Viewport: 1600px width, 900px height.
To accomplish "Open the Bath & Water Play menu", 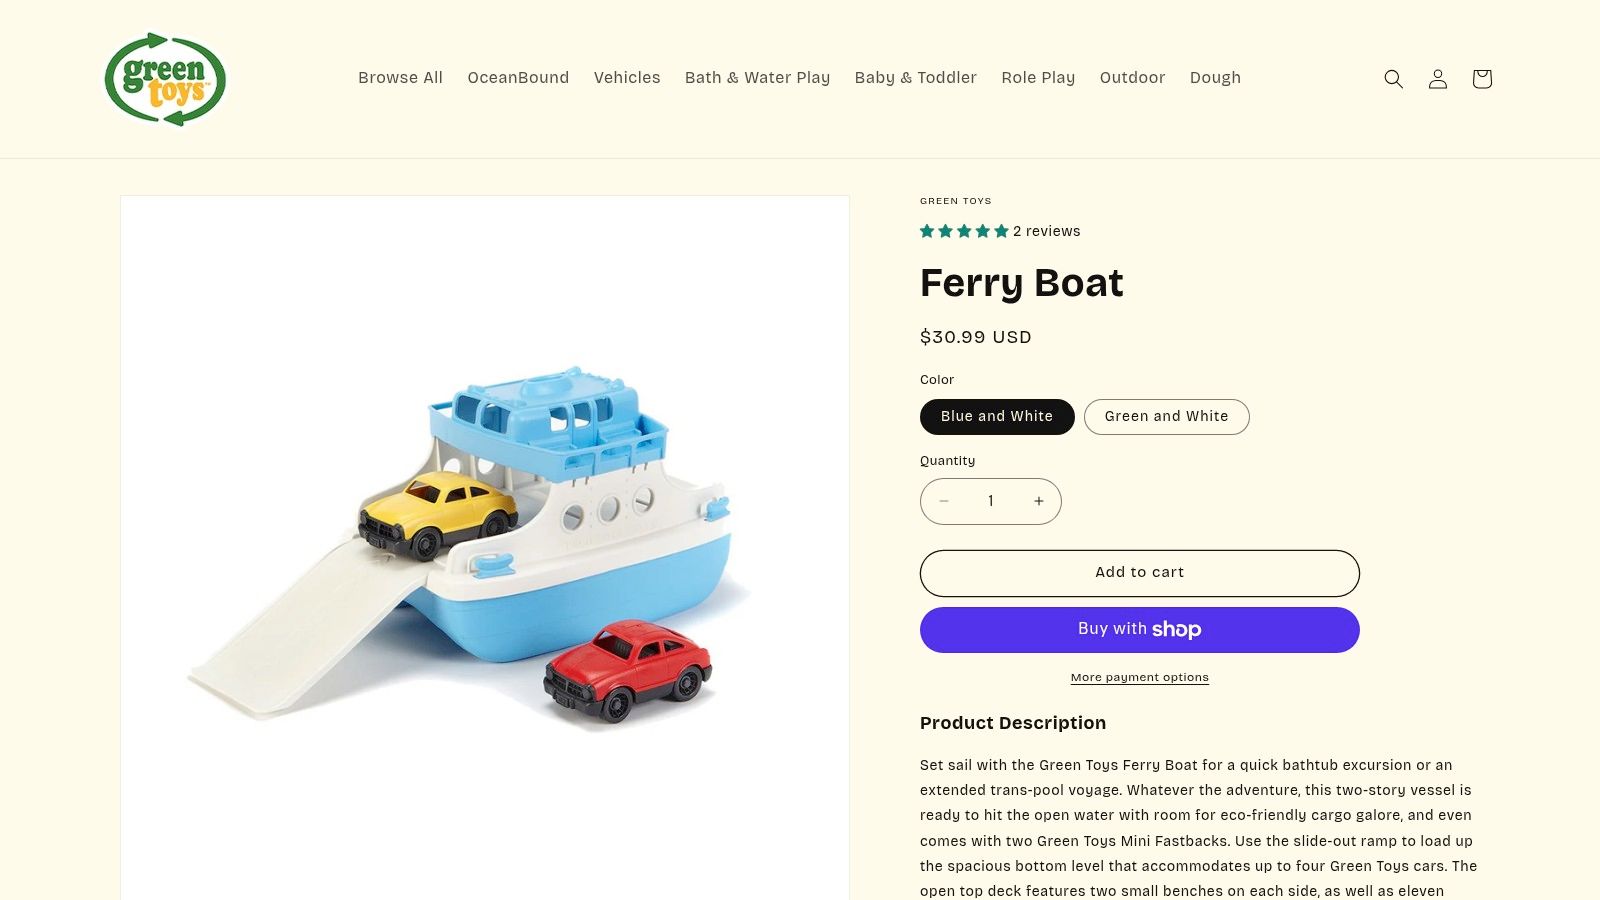I will [x=757, y=77].
